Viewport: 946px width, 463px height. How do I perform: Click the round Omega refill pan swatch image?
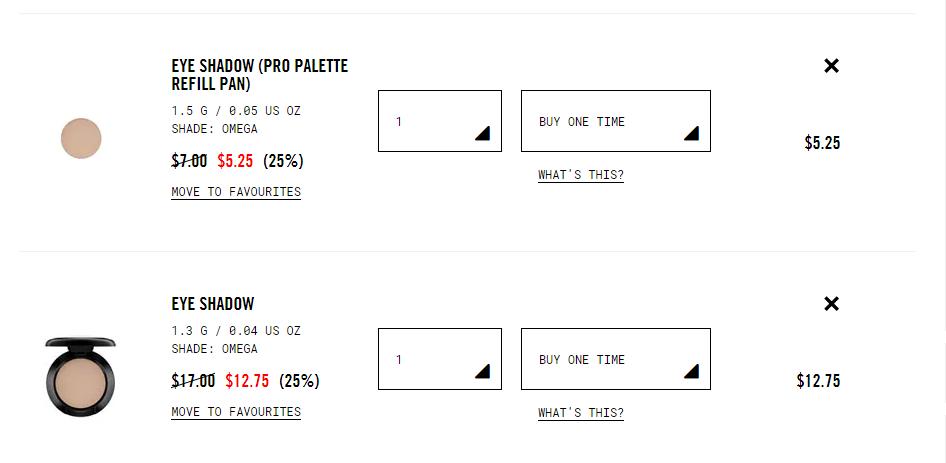[81, 138]
